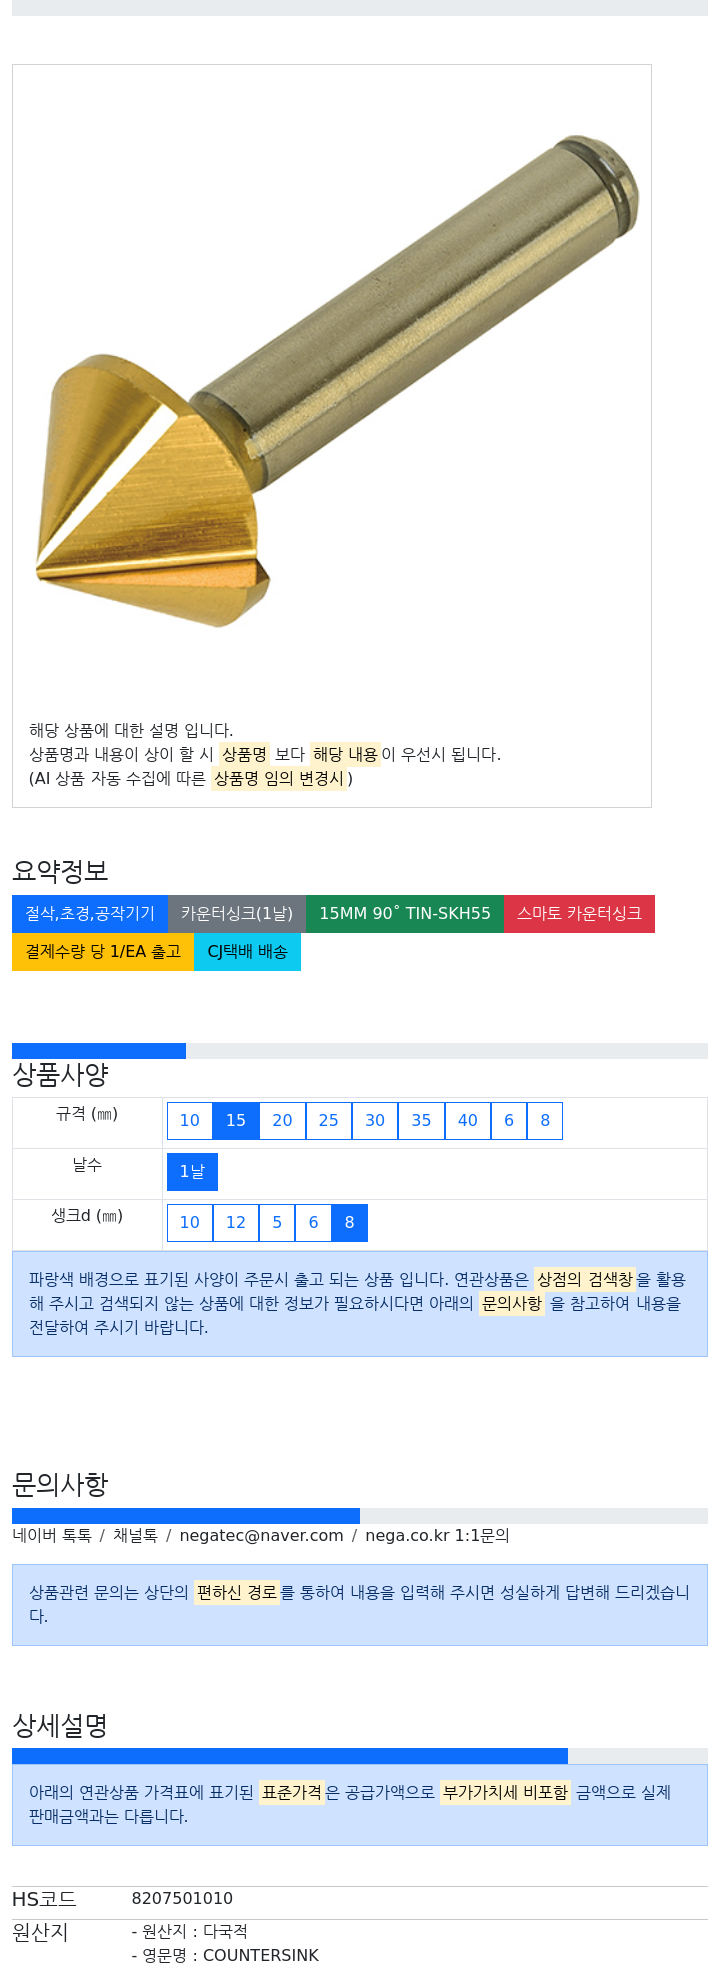This screenshot has height=1968, width=720.
Task: Select the 20 mm size option
Action: coord(283,1121)
